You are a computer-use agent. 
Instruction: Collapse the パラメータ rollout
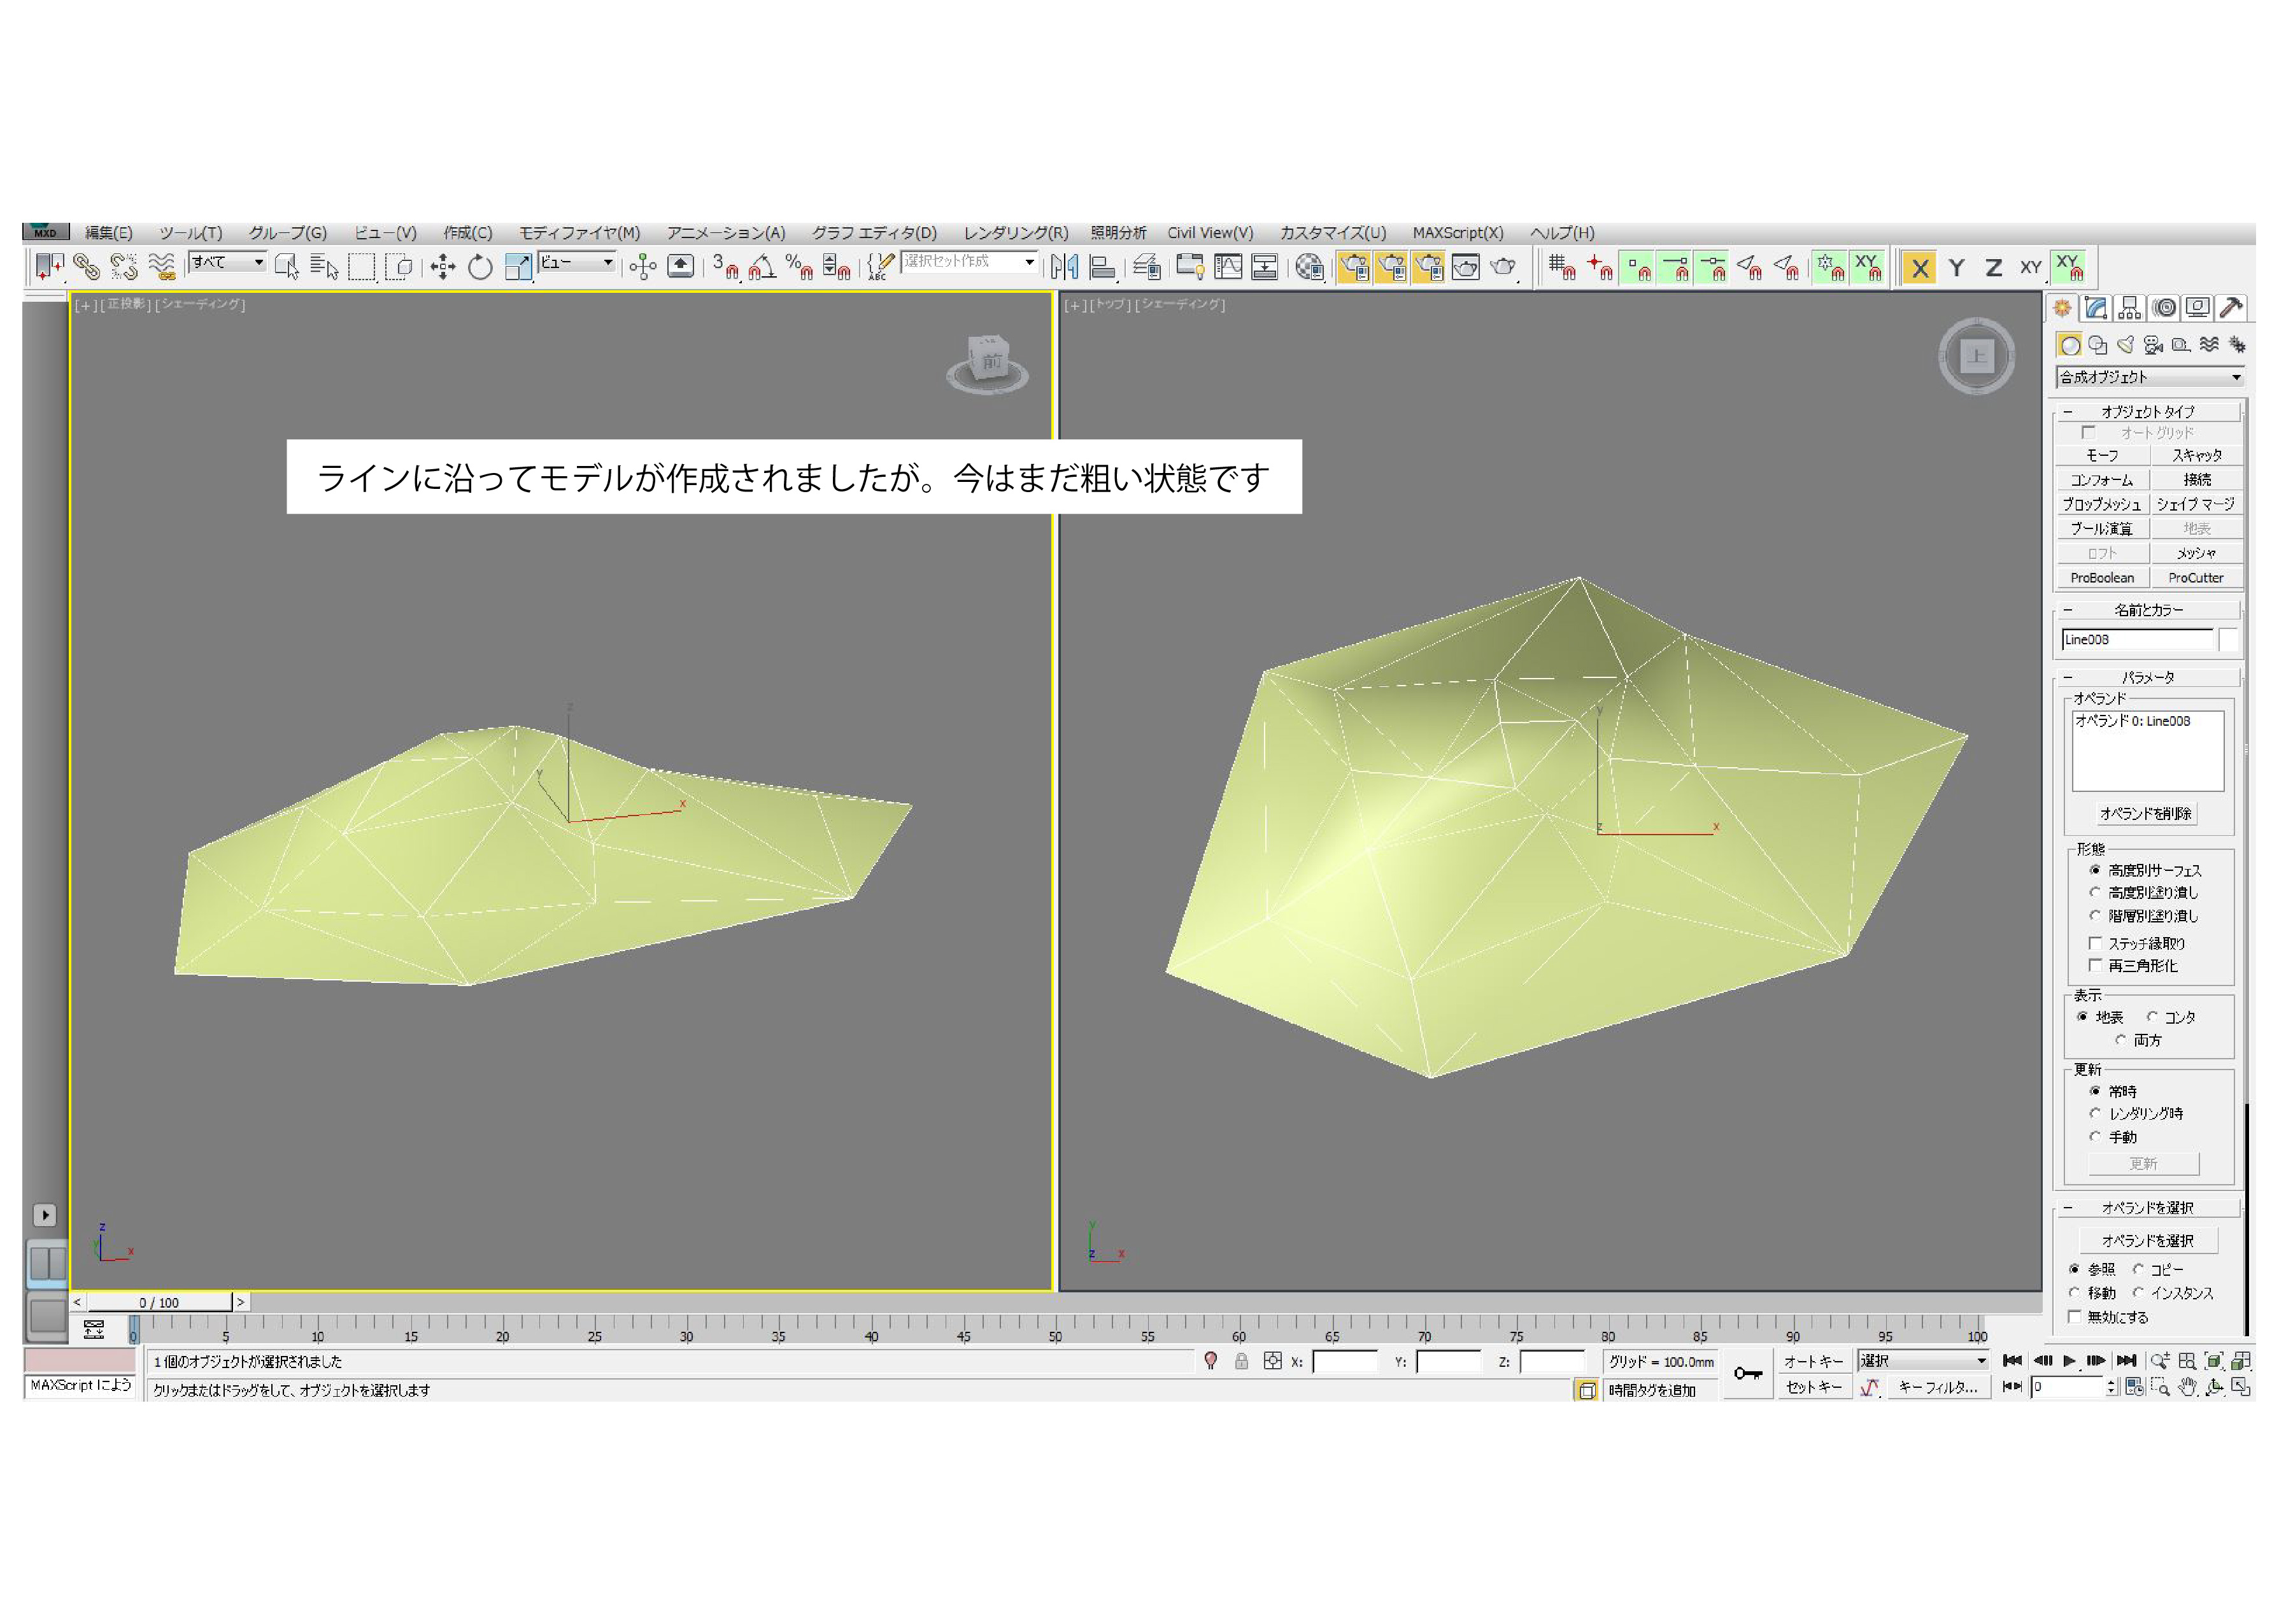click(2148, 677)
